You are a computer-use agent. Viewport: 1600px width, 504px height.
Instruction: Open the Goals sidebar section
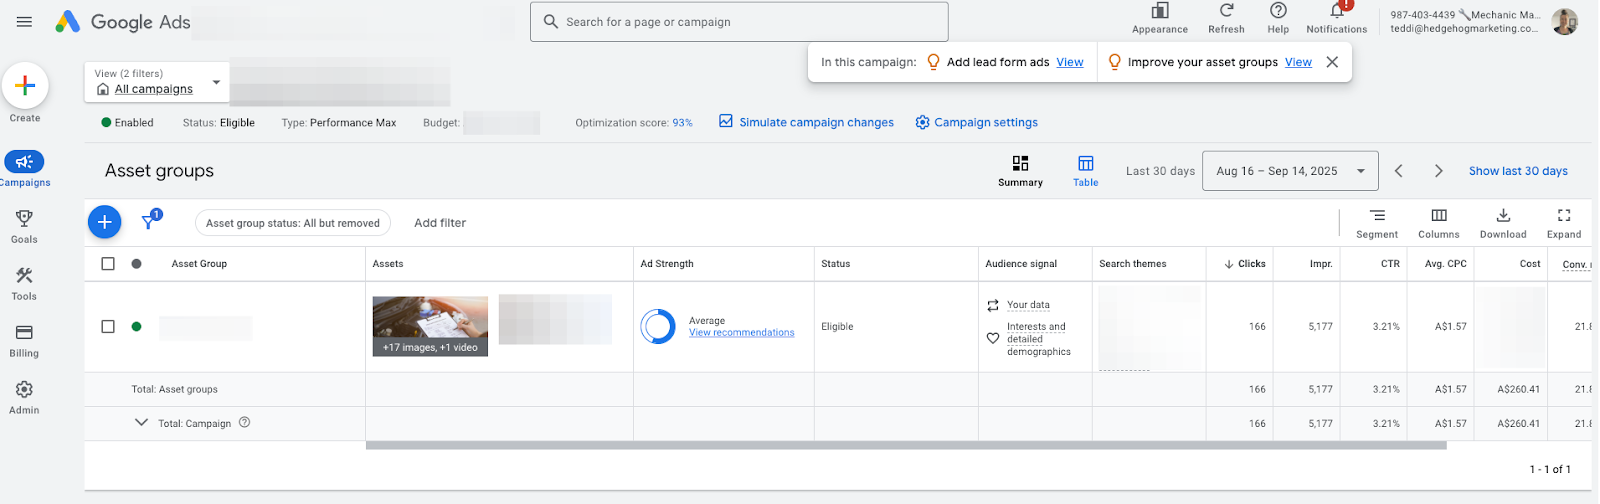point(24,226)
